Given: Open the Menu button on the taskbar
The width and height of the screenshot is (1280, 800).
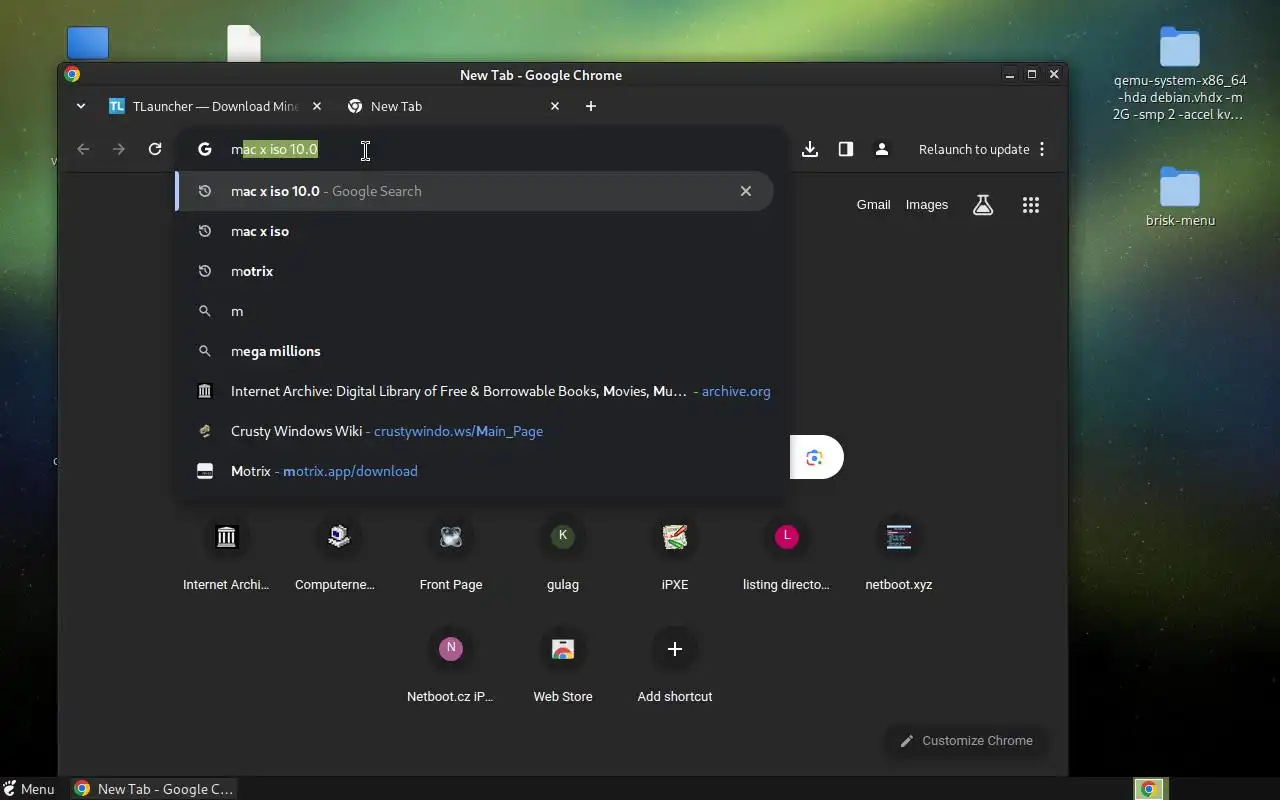Looking at the screenshot, I should (x=29, y=789).
